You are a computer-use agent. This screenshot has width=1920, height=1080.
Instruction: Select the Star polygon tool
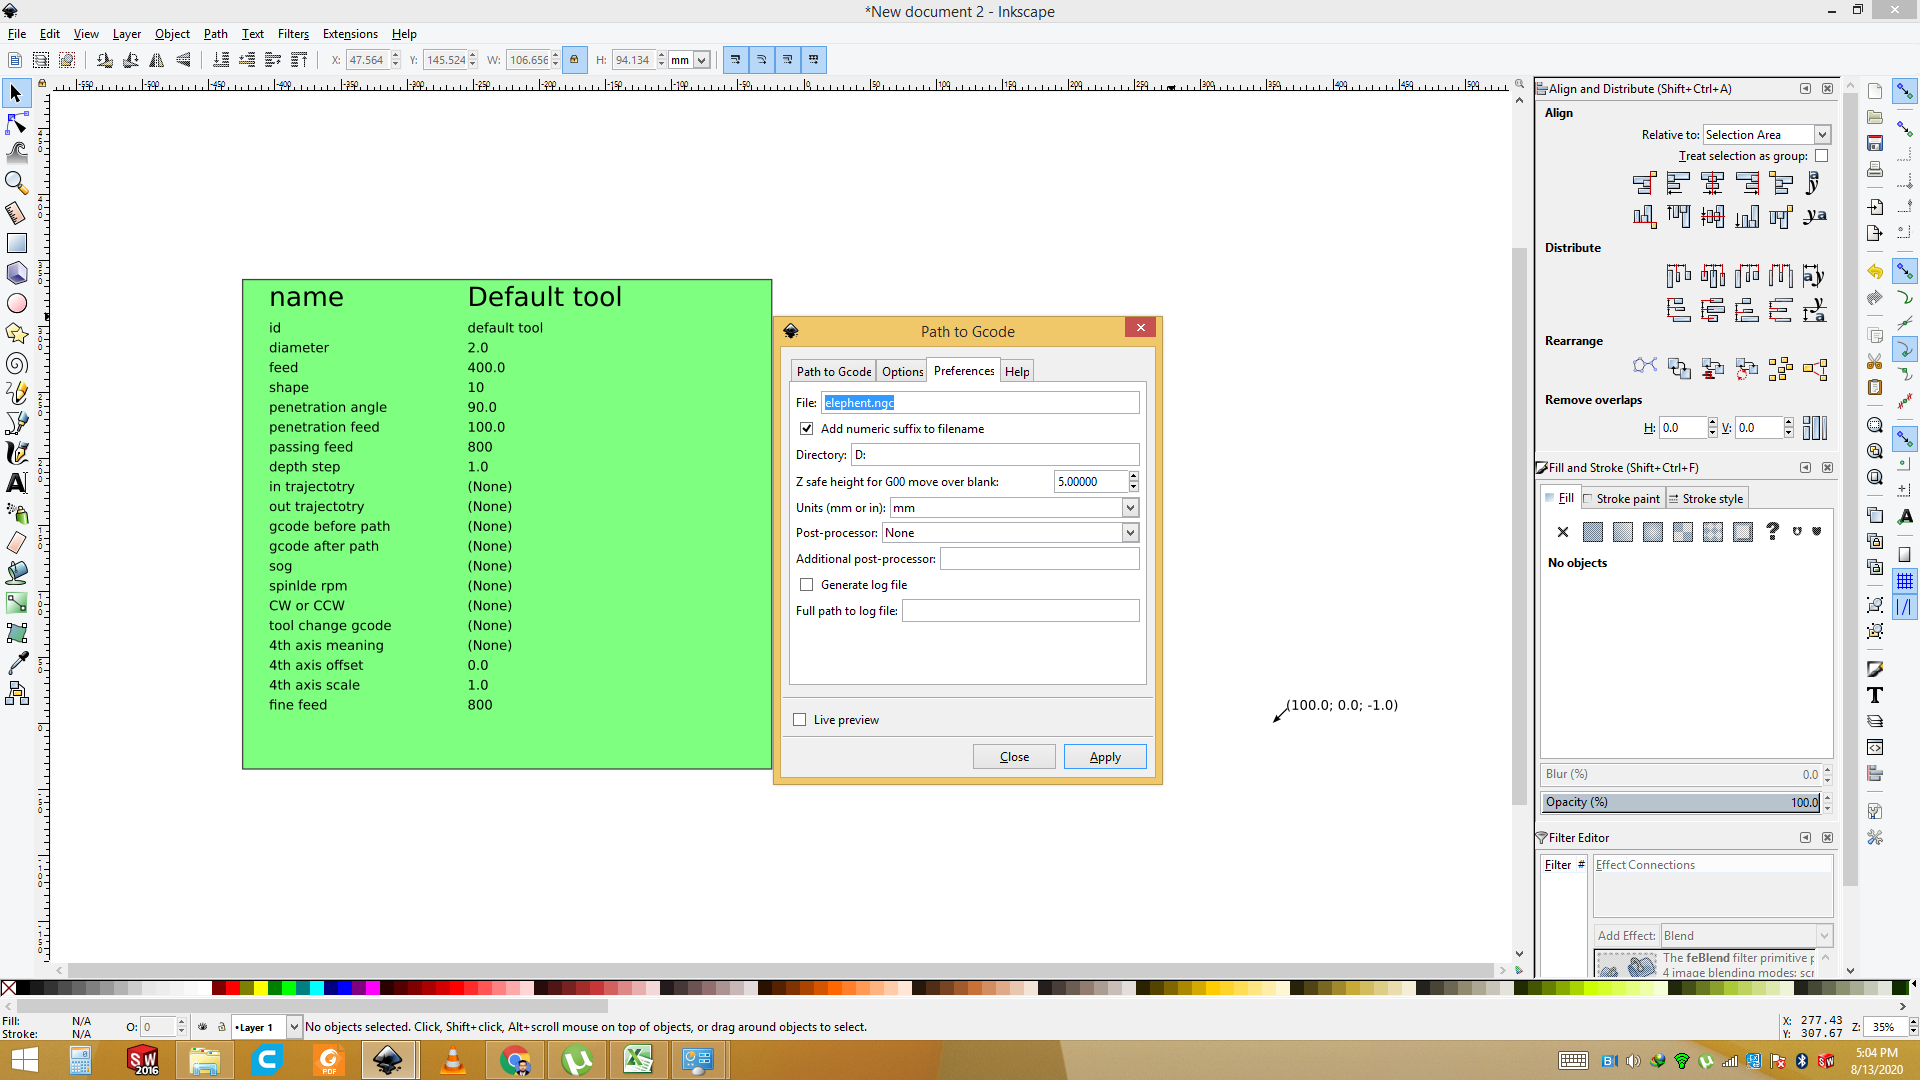[x=17, y=333]
